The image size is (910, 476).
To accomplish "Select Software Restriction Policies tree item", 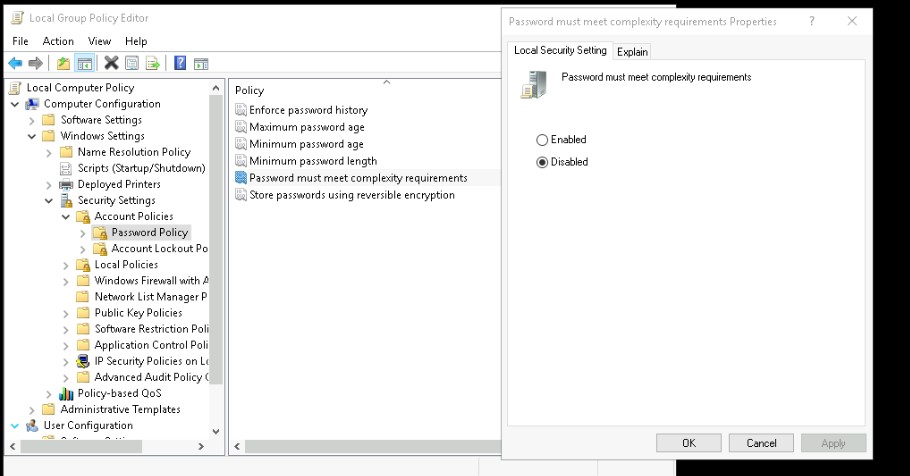I will click(151, 329).
